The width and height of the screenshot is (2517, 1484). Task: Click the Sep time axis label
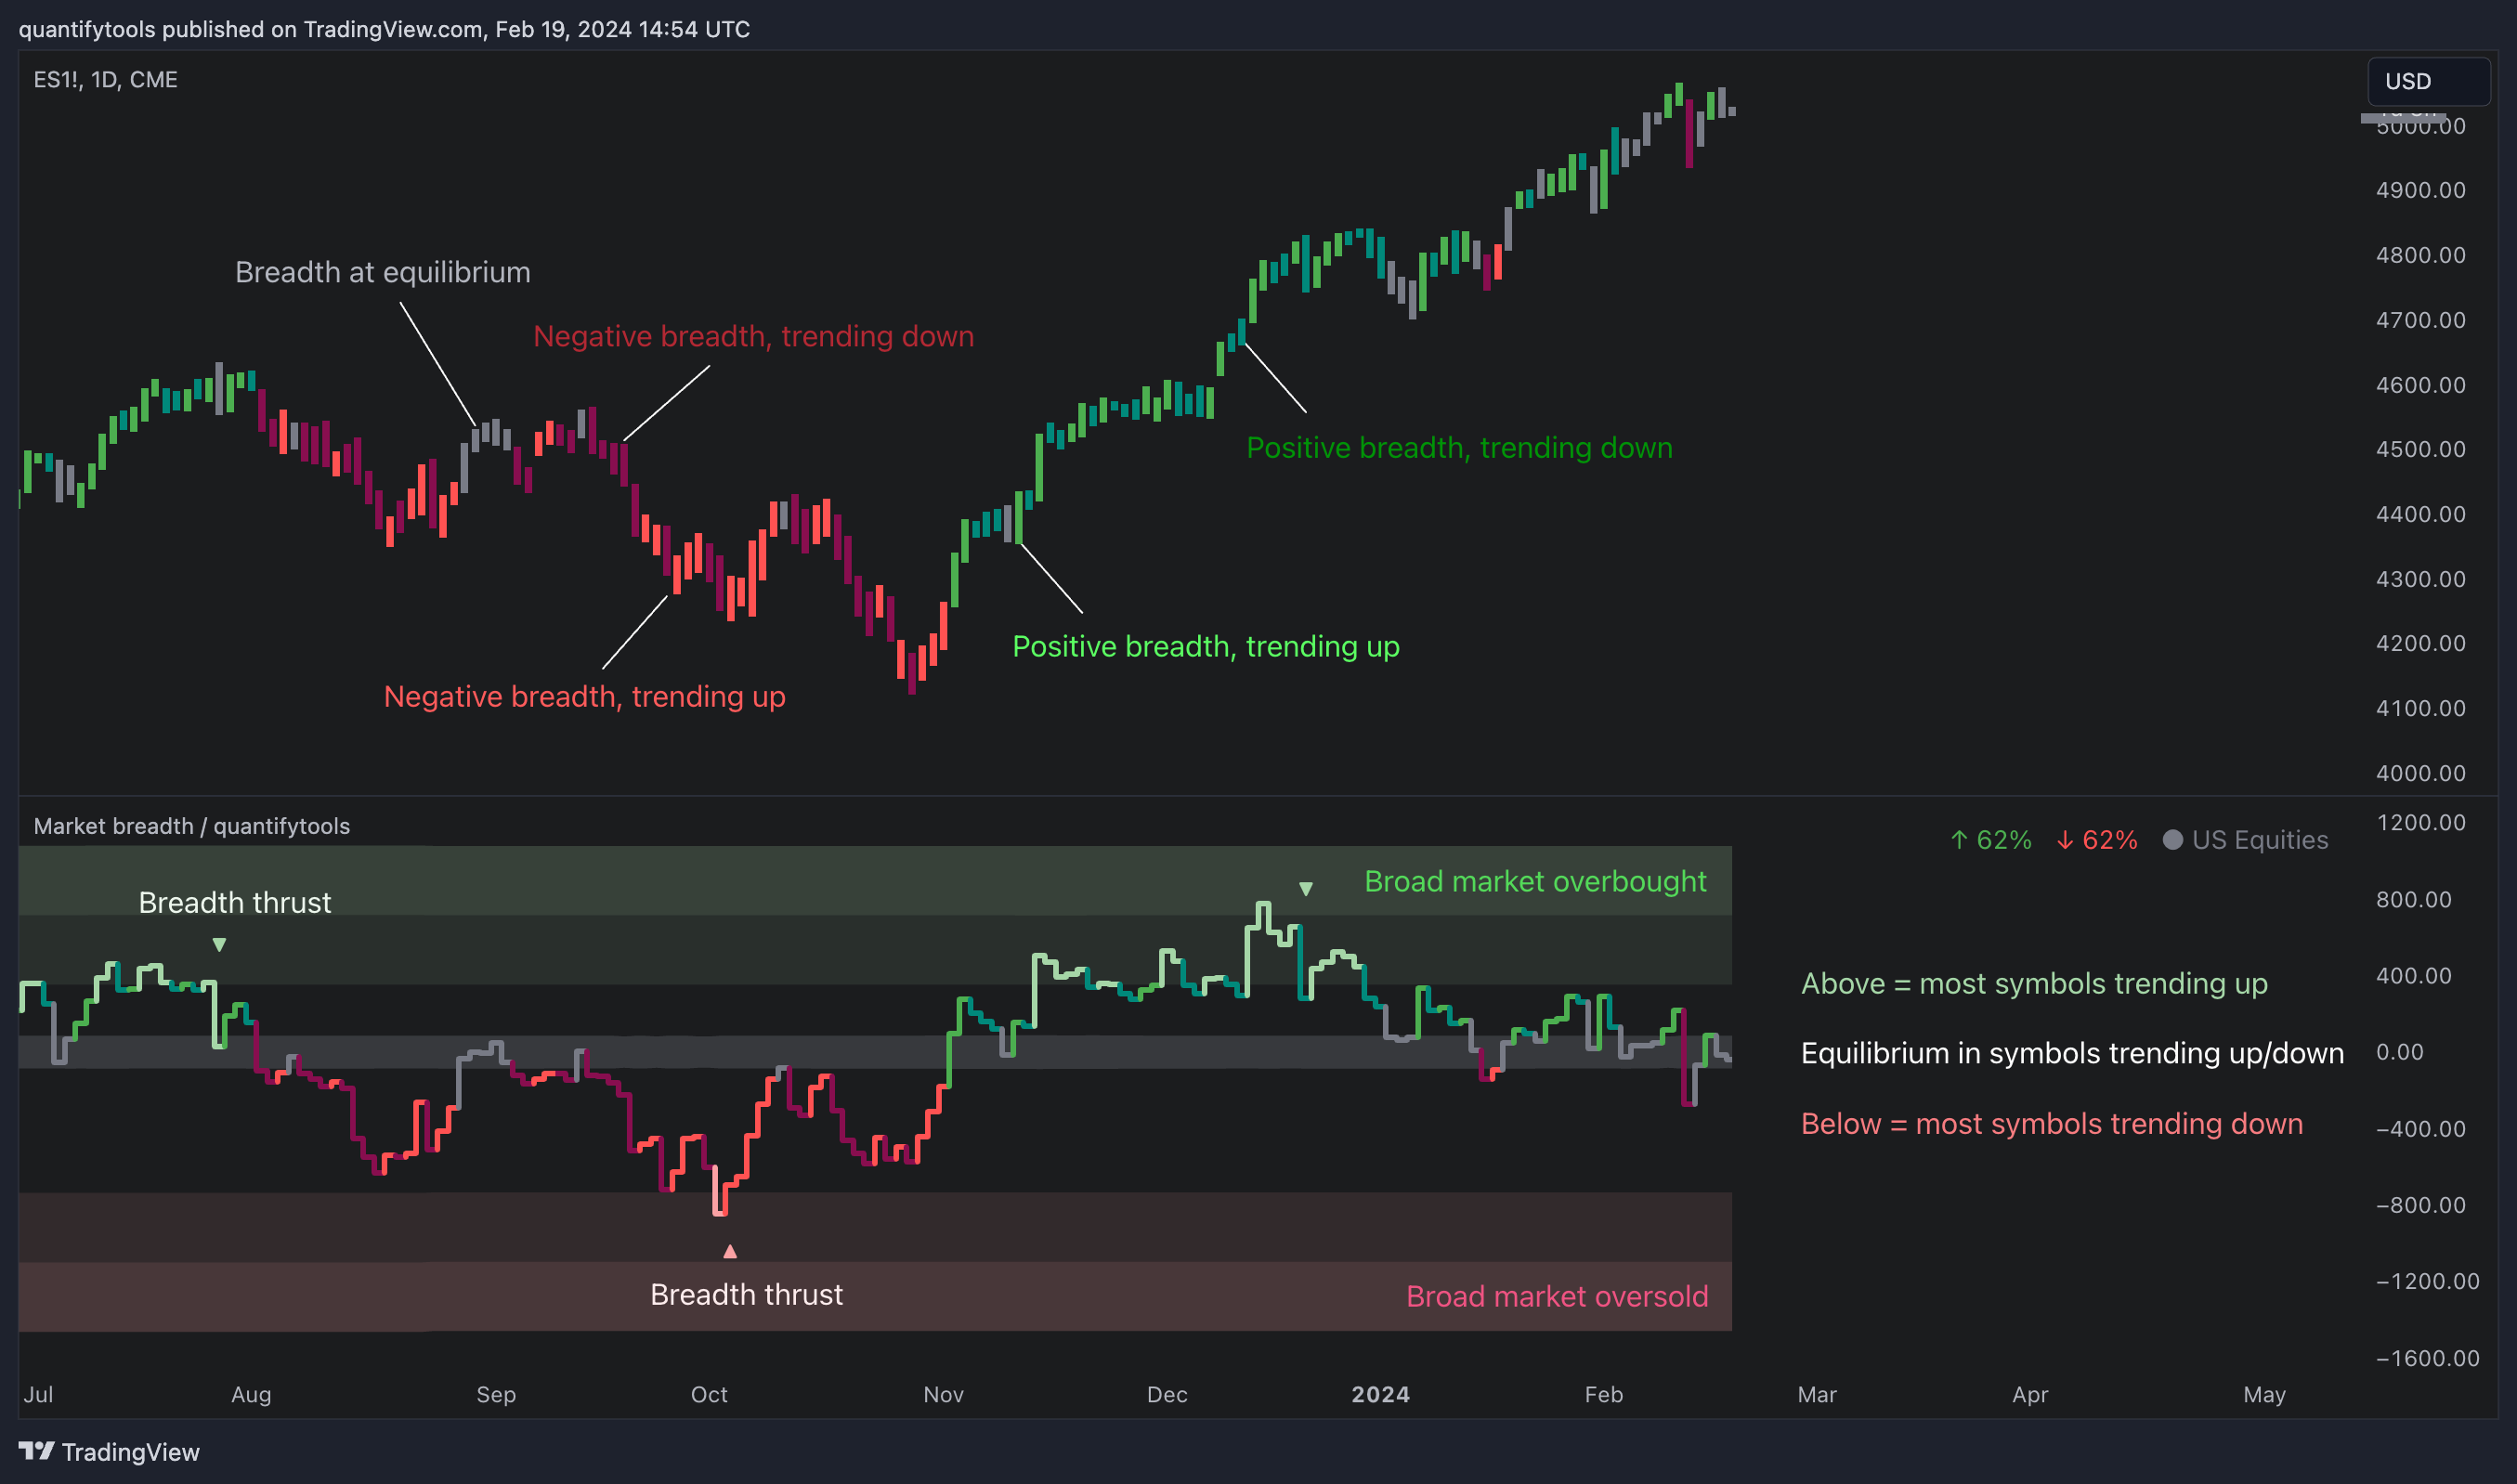coord(496,1394)
